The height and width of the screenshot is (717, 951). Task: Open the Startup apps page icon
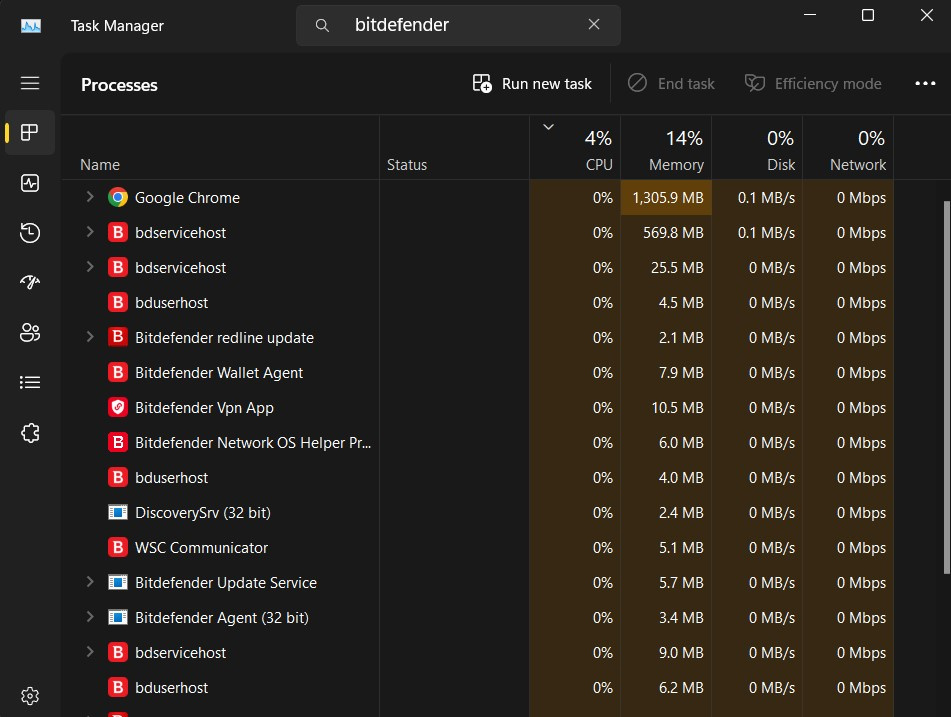click(30, 282)
